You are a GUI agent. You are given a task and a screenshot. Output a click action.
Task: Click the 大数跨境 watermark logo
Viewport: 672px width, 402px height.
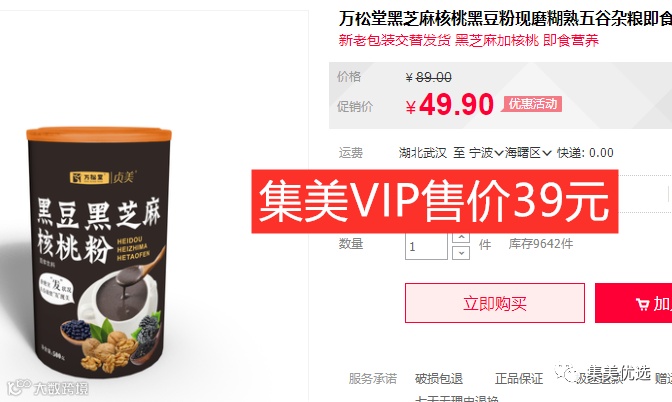48,388
